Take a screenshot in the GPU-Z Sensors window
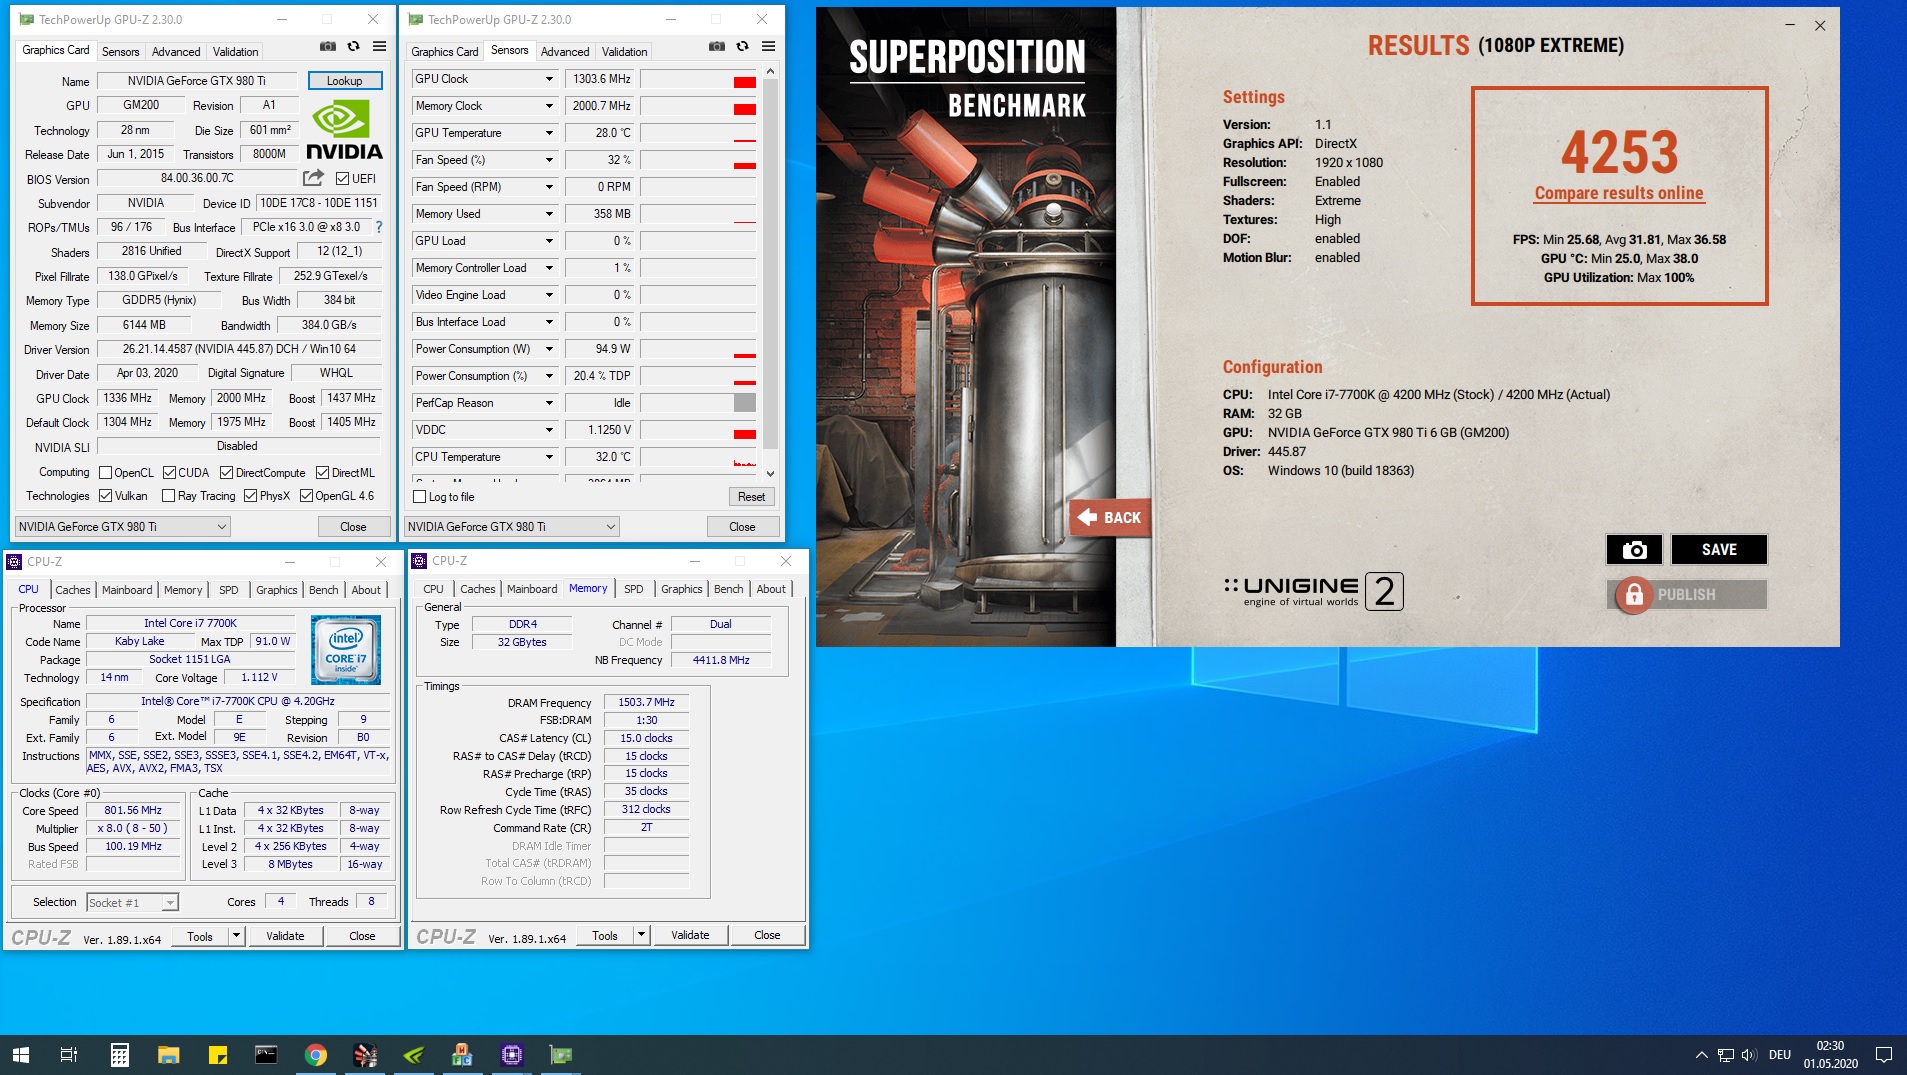 point(717,46)
